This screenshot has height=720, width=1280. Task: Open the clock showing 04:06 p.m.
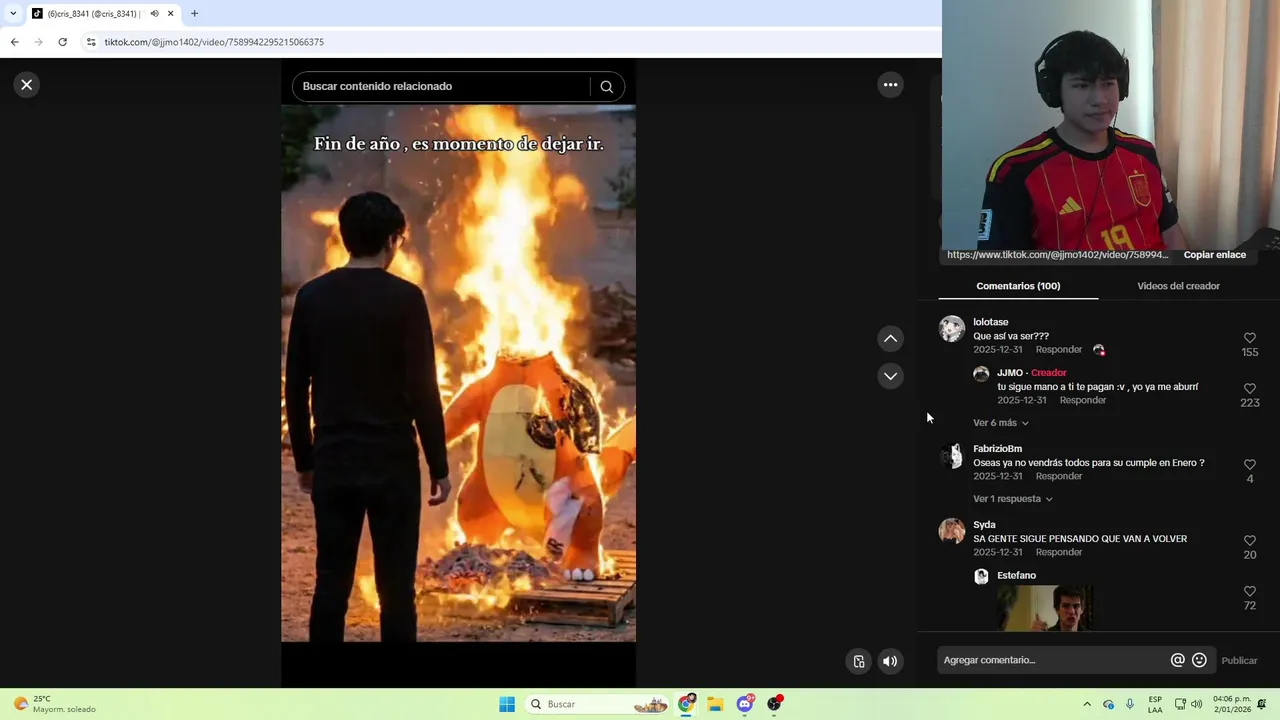click(x=1232, y=704)
